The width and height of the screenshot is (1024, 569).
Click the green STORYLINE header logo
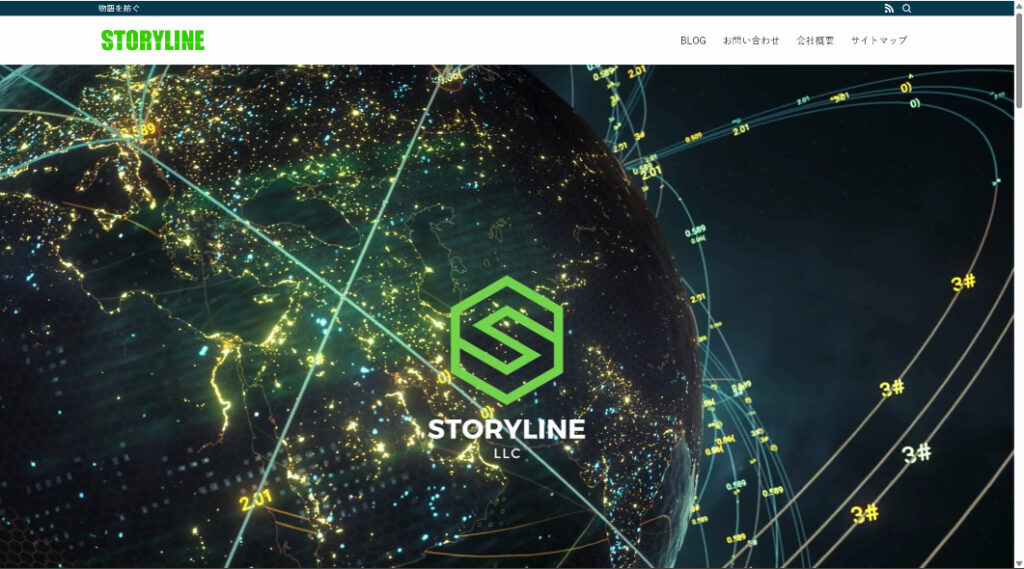pos(152,40)
